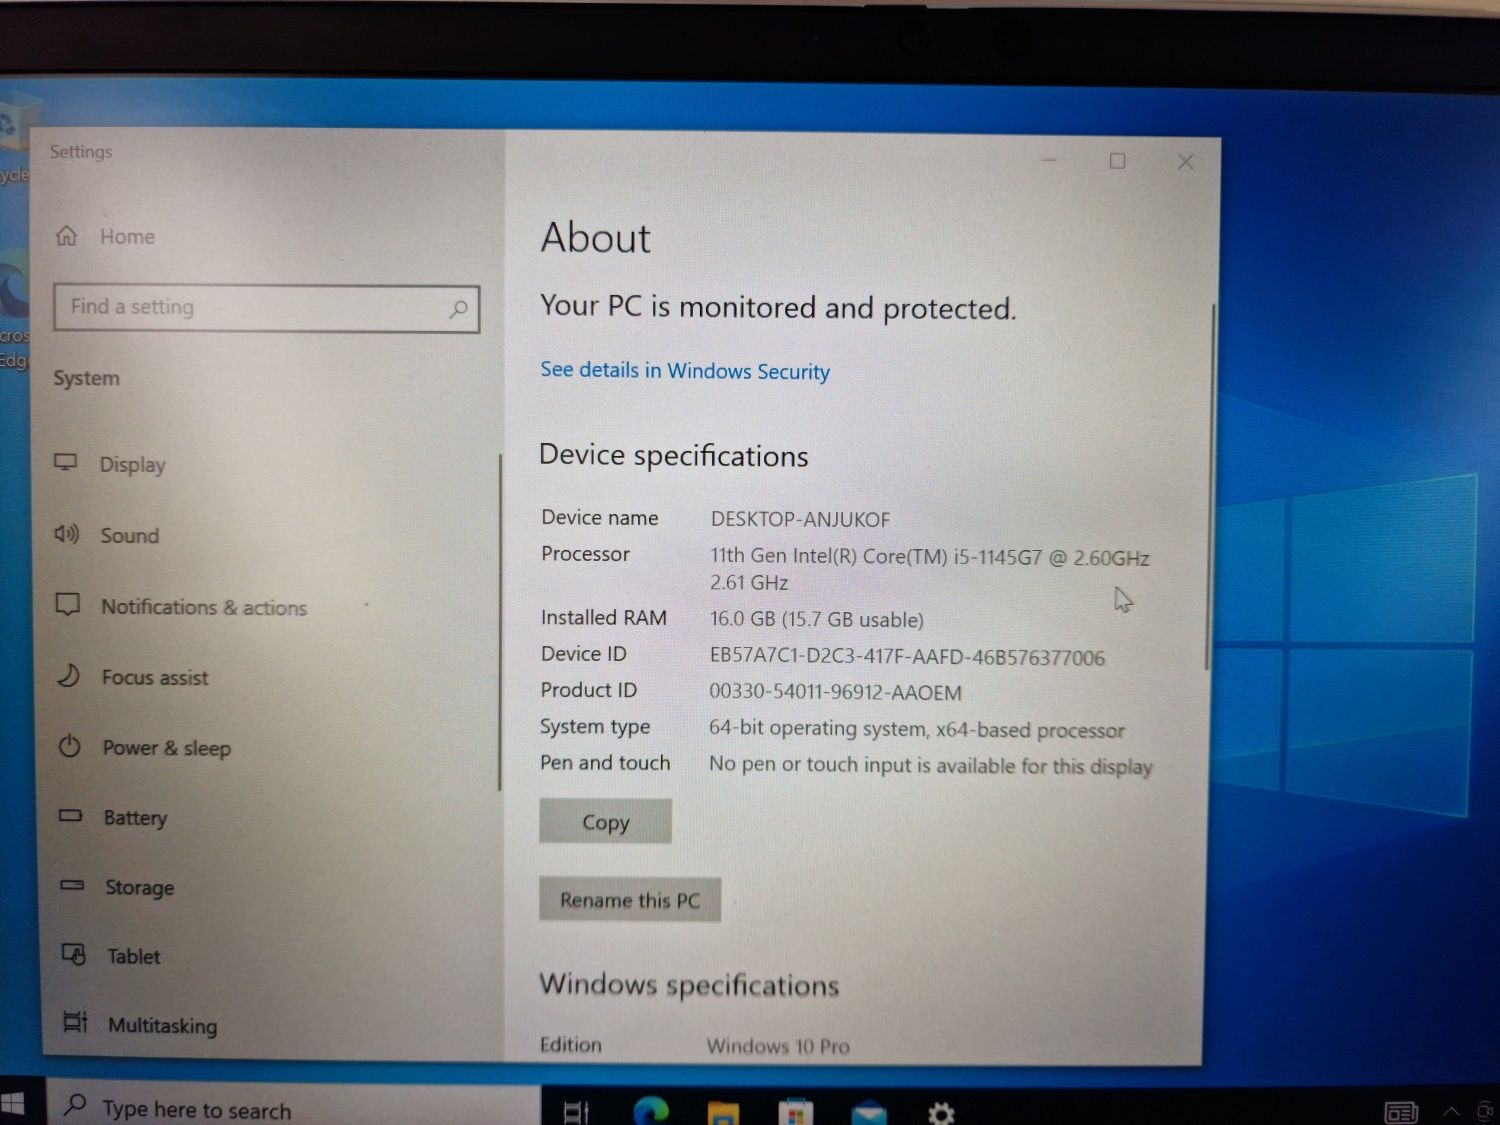This screenshot has height=1125, width=1500.
Task: Open Power & sleep settings
Action: 143,747
